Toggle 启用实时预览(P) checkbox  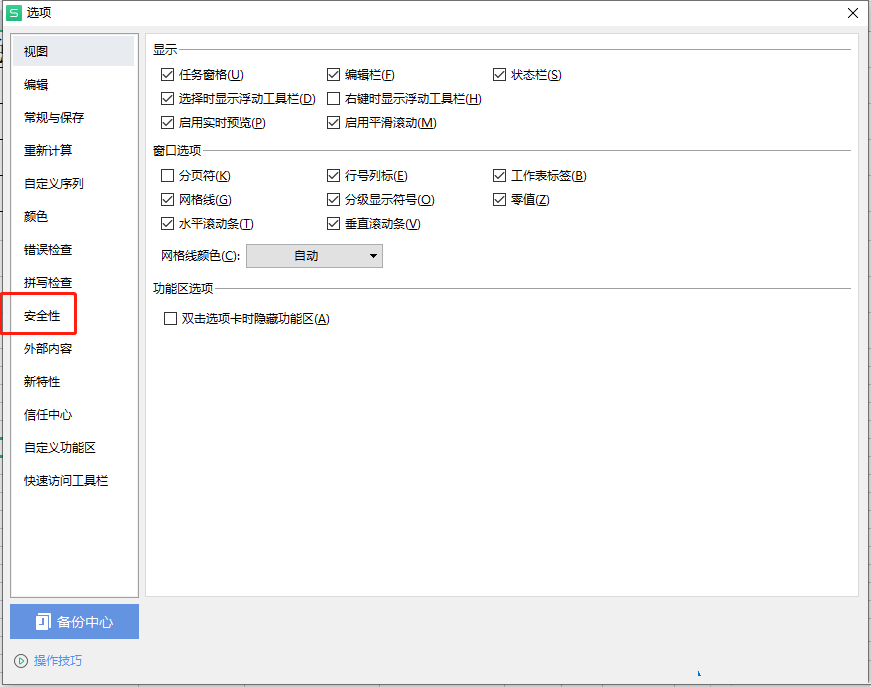[x=167, y=122]
